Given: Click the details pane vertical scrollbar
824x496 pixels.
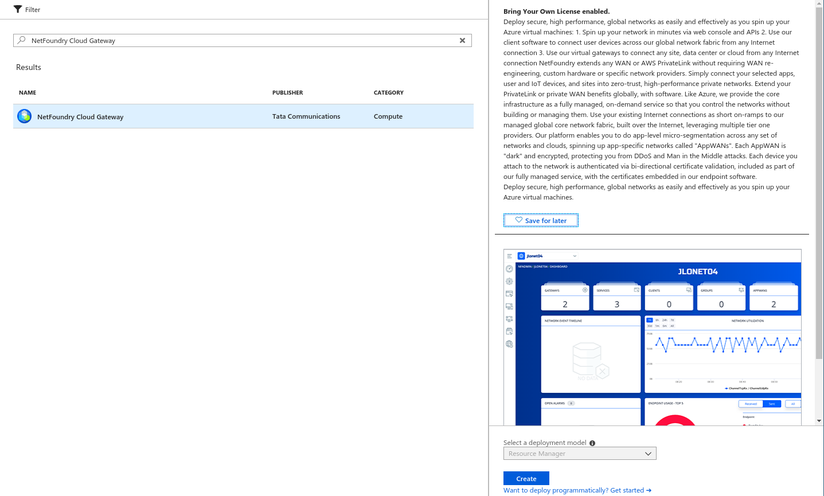Looking at the screenshot, I should tap(819, 181).
